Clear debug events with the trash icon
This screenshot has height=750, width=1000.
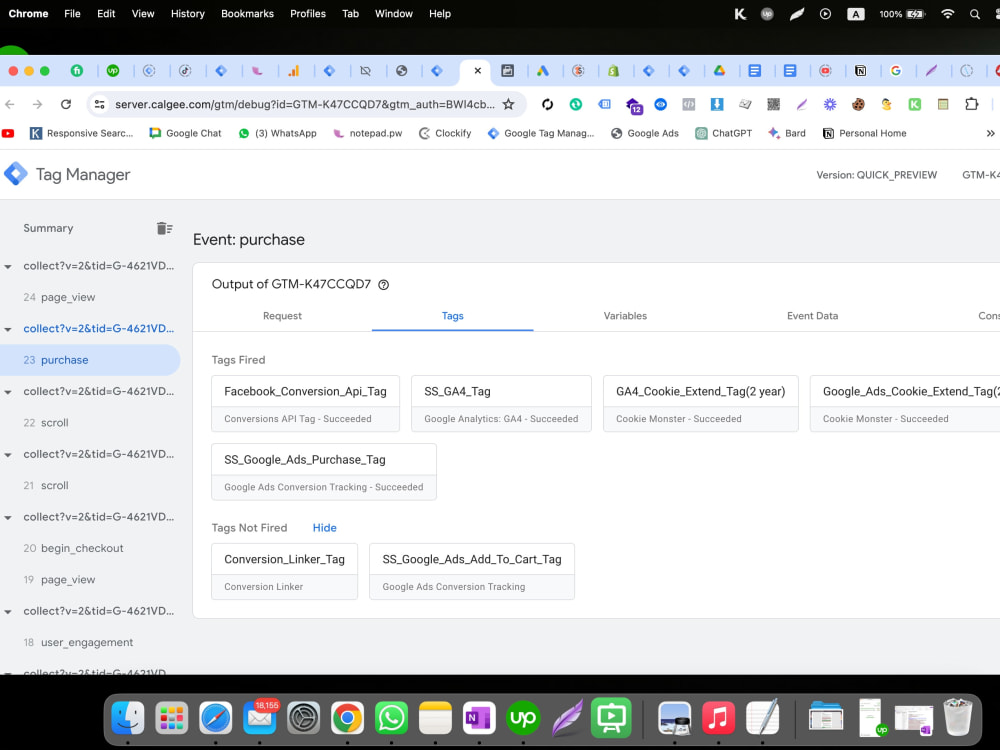point(164,228)
